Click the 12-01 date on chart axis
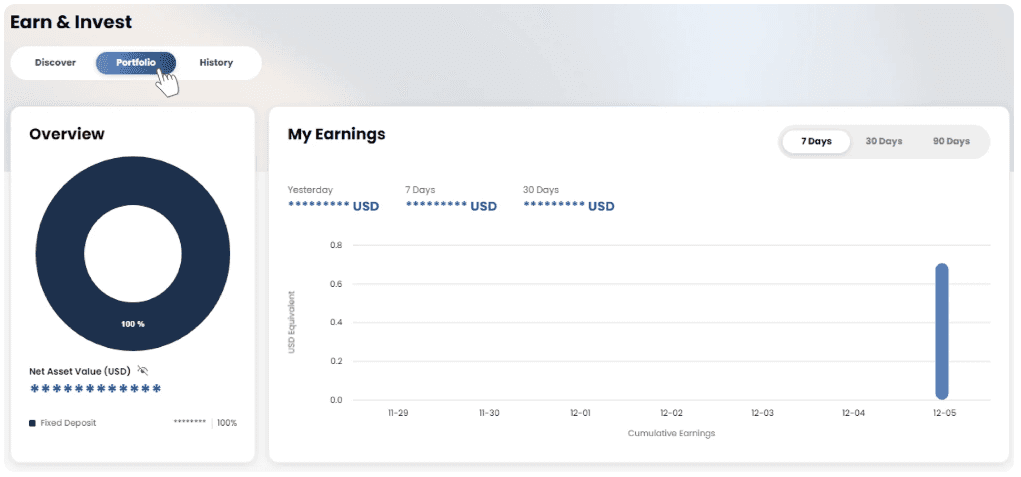The height and width of the screenshot is (477, 1021). (580, 413)
